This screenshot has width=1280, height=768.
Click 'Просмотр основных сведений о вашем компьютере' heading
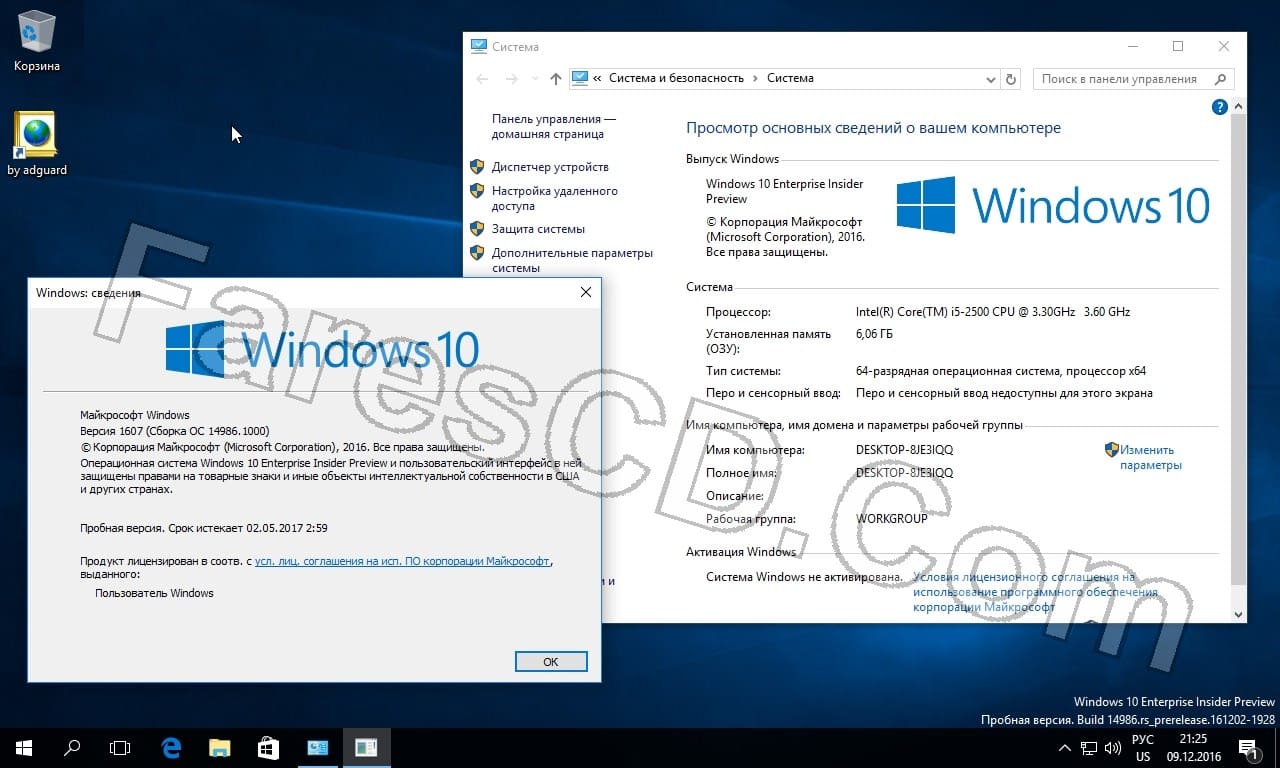click(873, 128)
